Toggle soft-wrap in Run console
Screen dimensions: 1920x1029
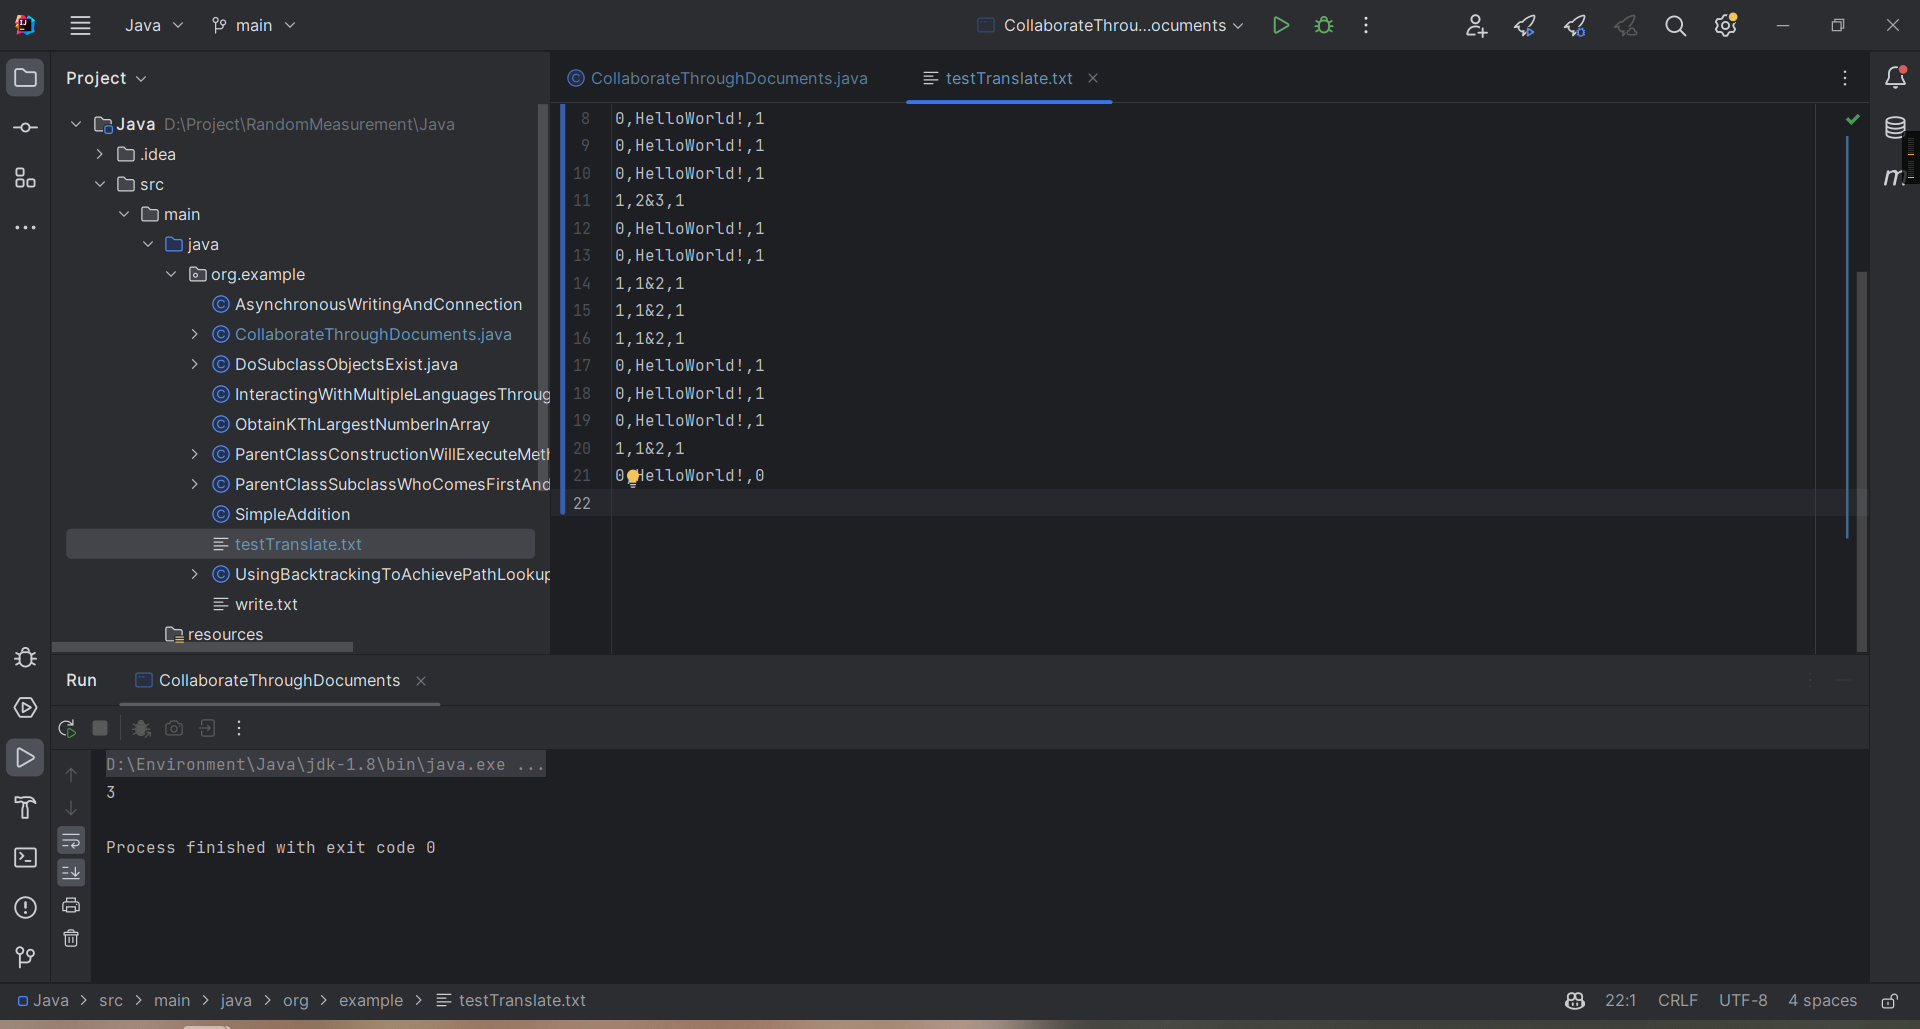click(x=71, y=840)
